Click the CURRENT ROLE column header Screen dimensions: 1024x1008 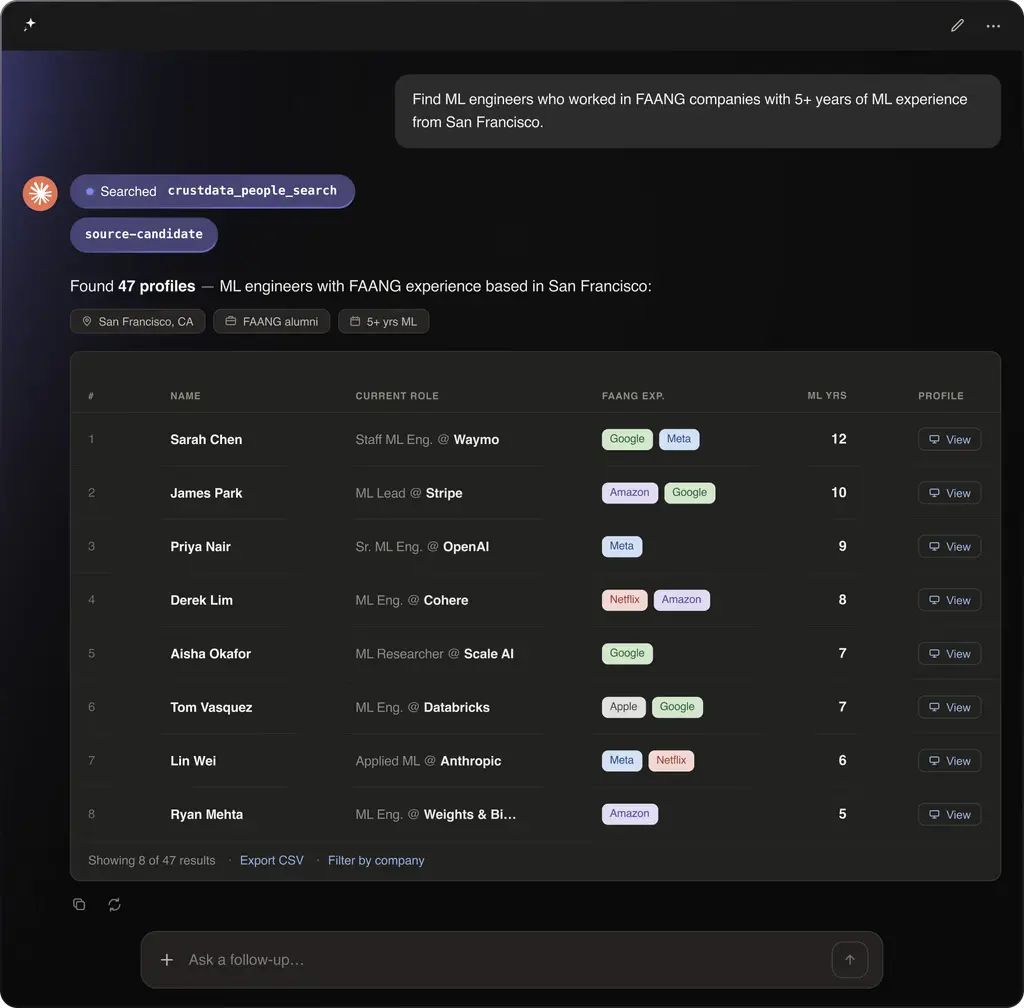(x=397, y=396)
